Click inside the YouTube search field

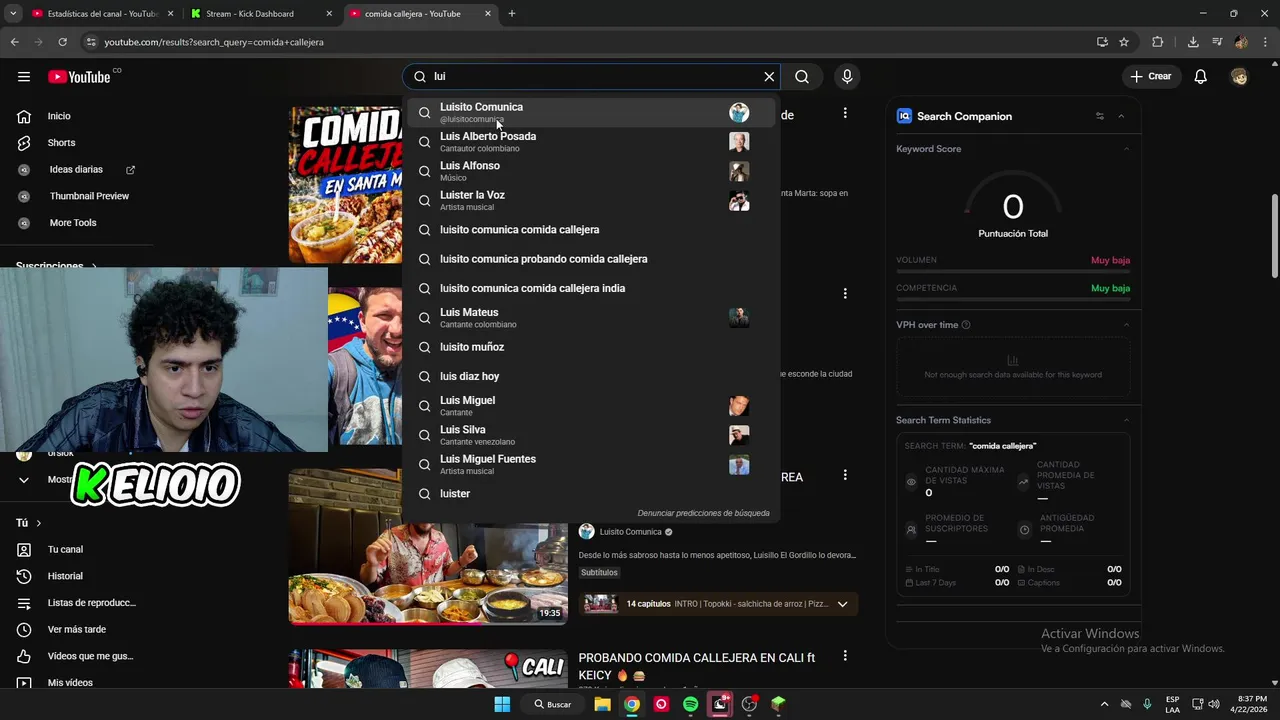click(x=590, y=76)
